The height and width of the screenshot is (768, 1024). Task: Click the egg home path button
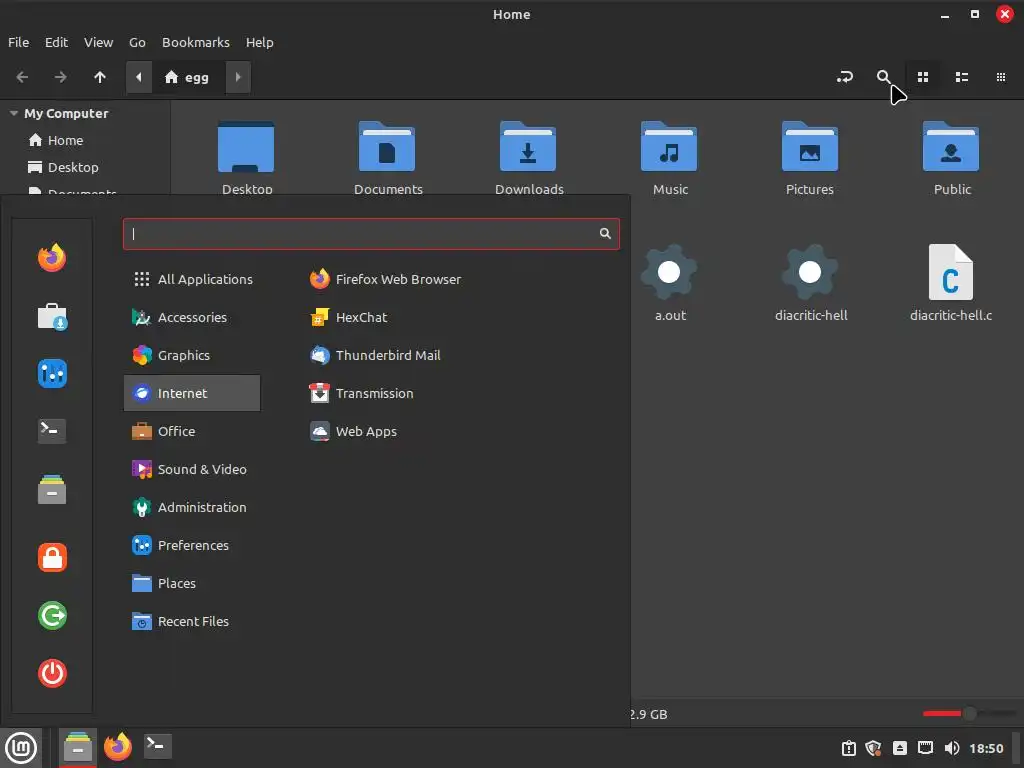[x=189, y=77]
